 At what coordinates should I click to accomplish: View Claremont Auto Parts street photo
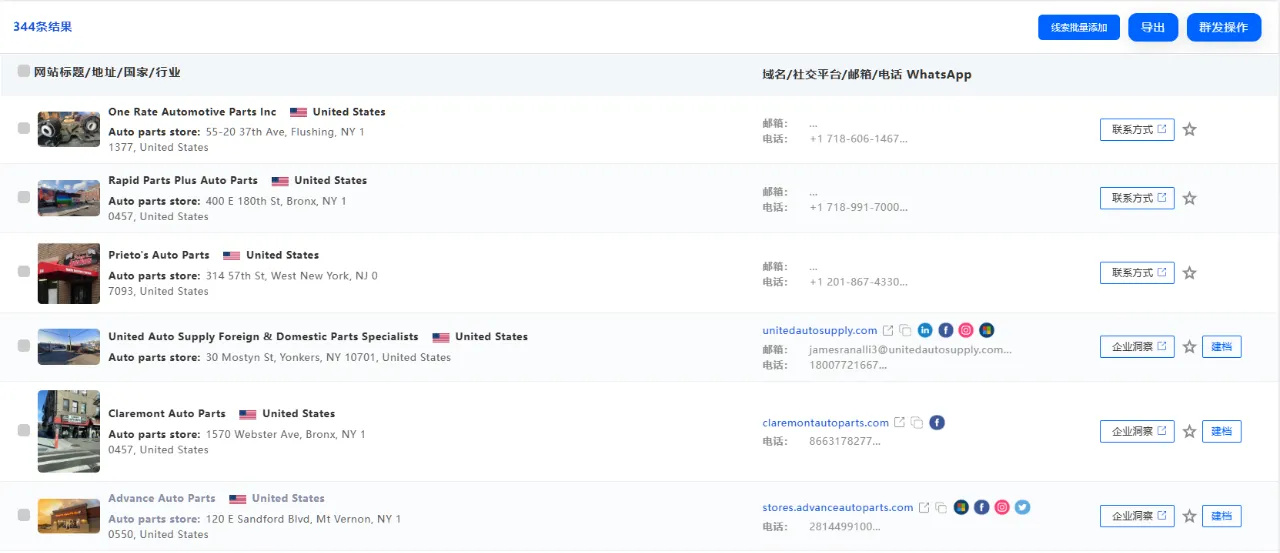(x=69, y=431)
